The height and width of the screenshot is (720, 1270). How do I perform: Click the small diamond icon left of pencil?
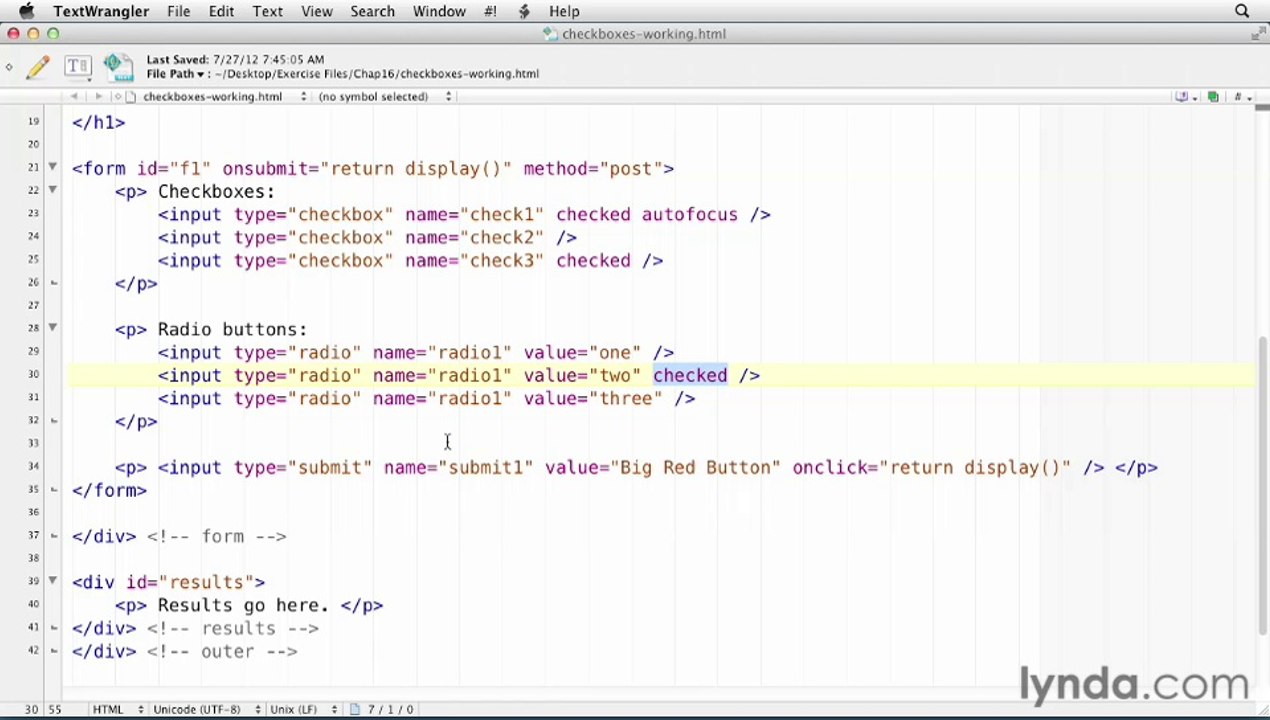pos(9,67)
